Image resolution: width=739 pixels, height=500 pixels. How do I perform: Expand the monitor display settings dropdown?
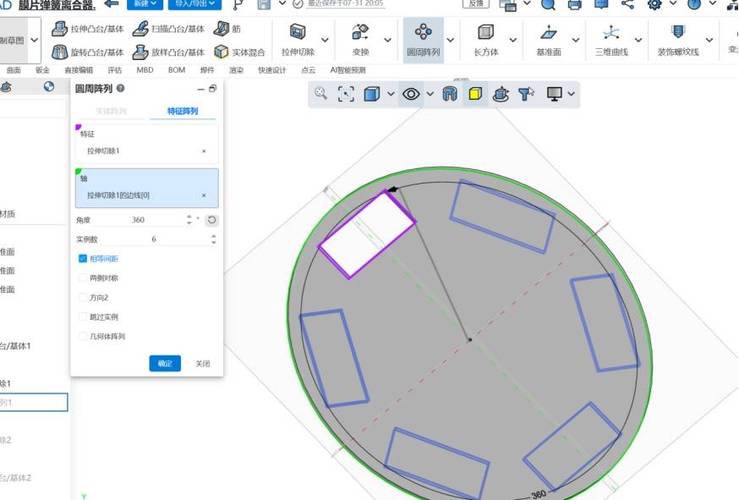tap(571, 94)
